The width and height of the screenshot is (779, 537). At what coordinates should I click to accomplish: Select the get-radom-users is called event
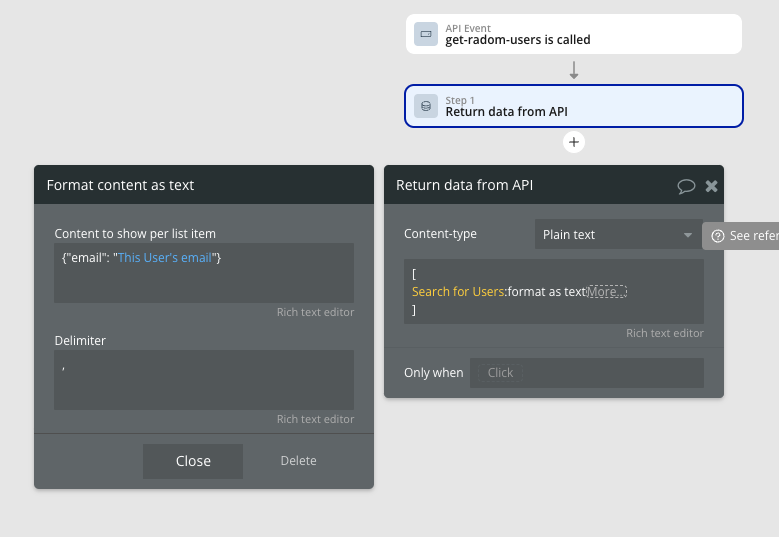tap(574, 34)
